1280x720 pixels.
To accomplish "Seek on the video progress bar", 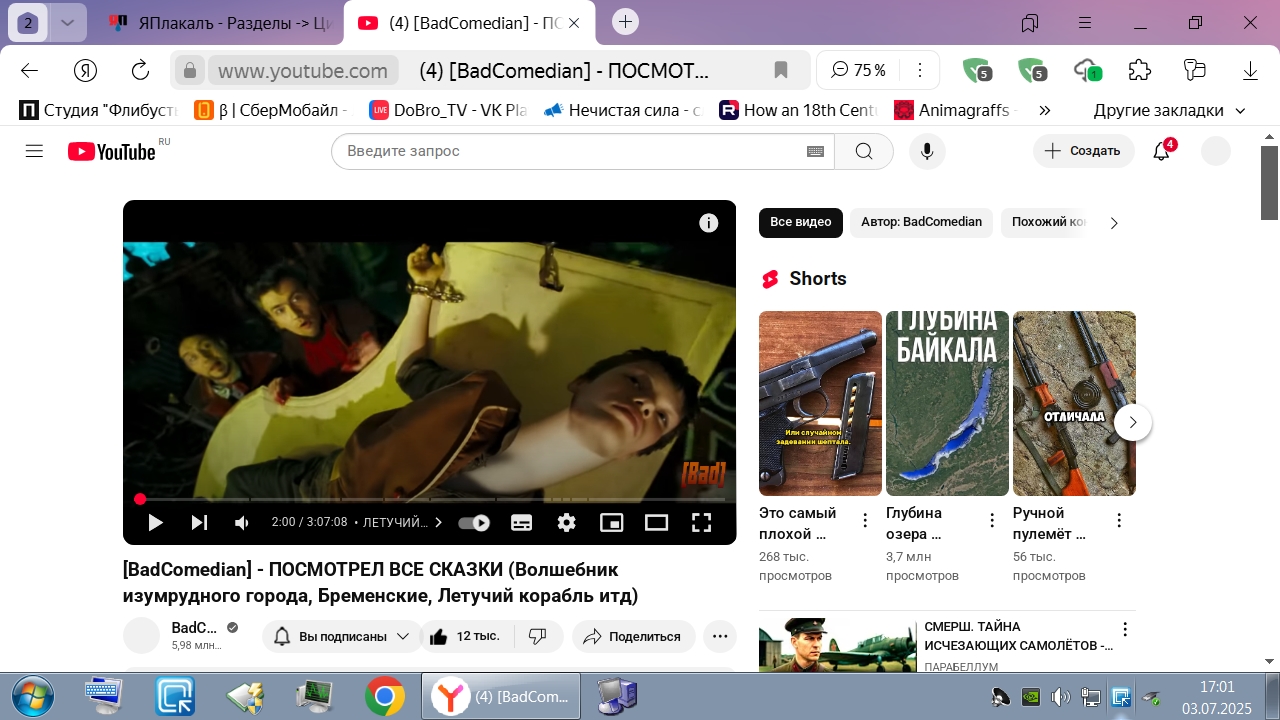I will 429,499.
